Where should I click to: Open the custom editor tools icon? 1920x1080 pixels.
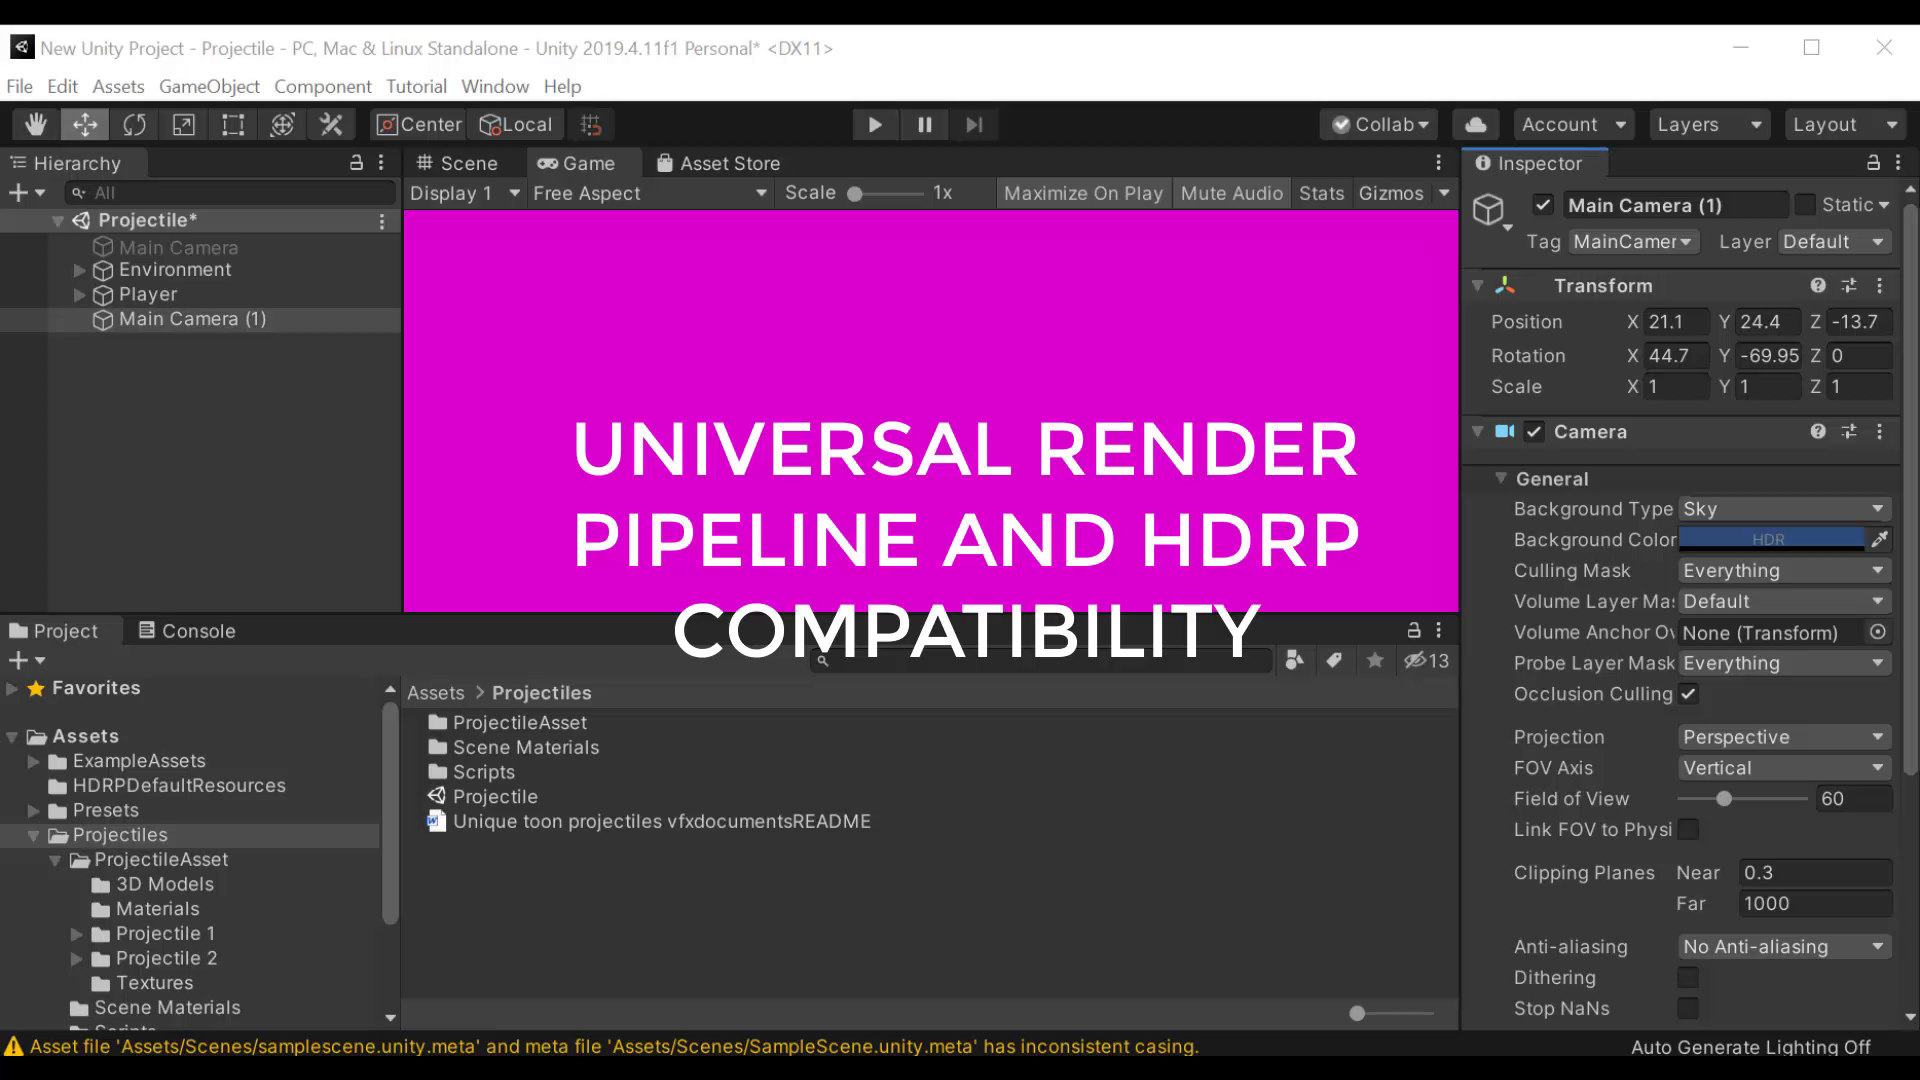point(331,124)
